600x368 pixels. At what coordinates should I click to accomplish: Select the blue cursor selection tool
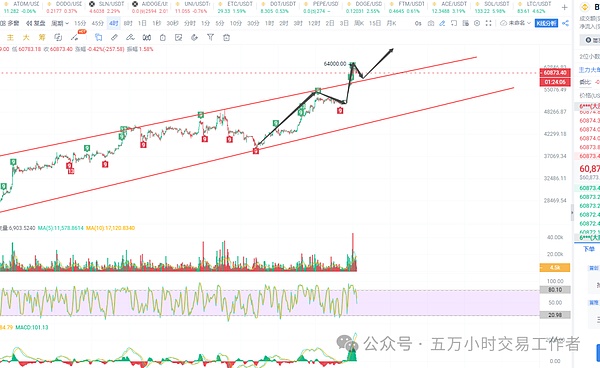[x=98, y=37]
